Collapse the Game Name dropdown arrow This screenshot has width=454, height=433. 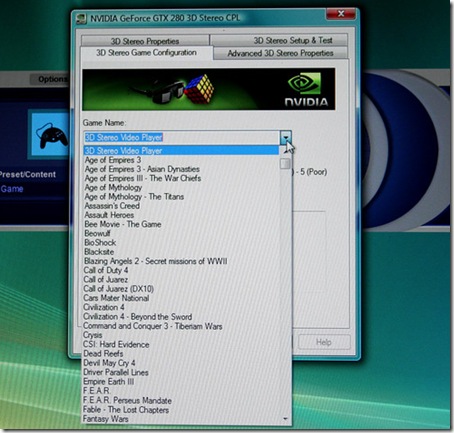[286, 137]
